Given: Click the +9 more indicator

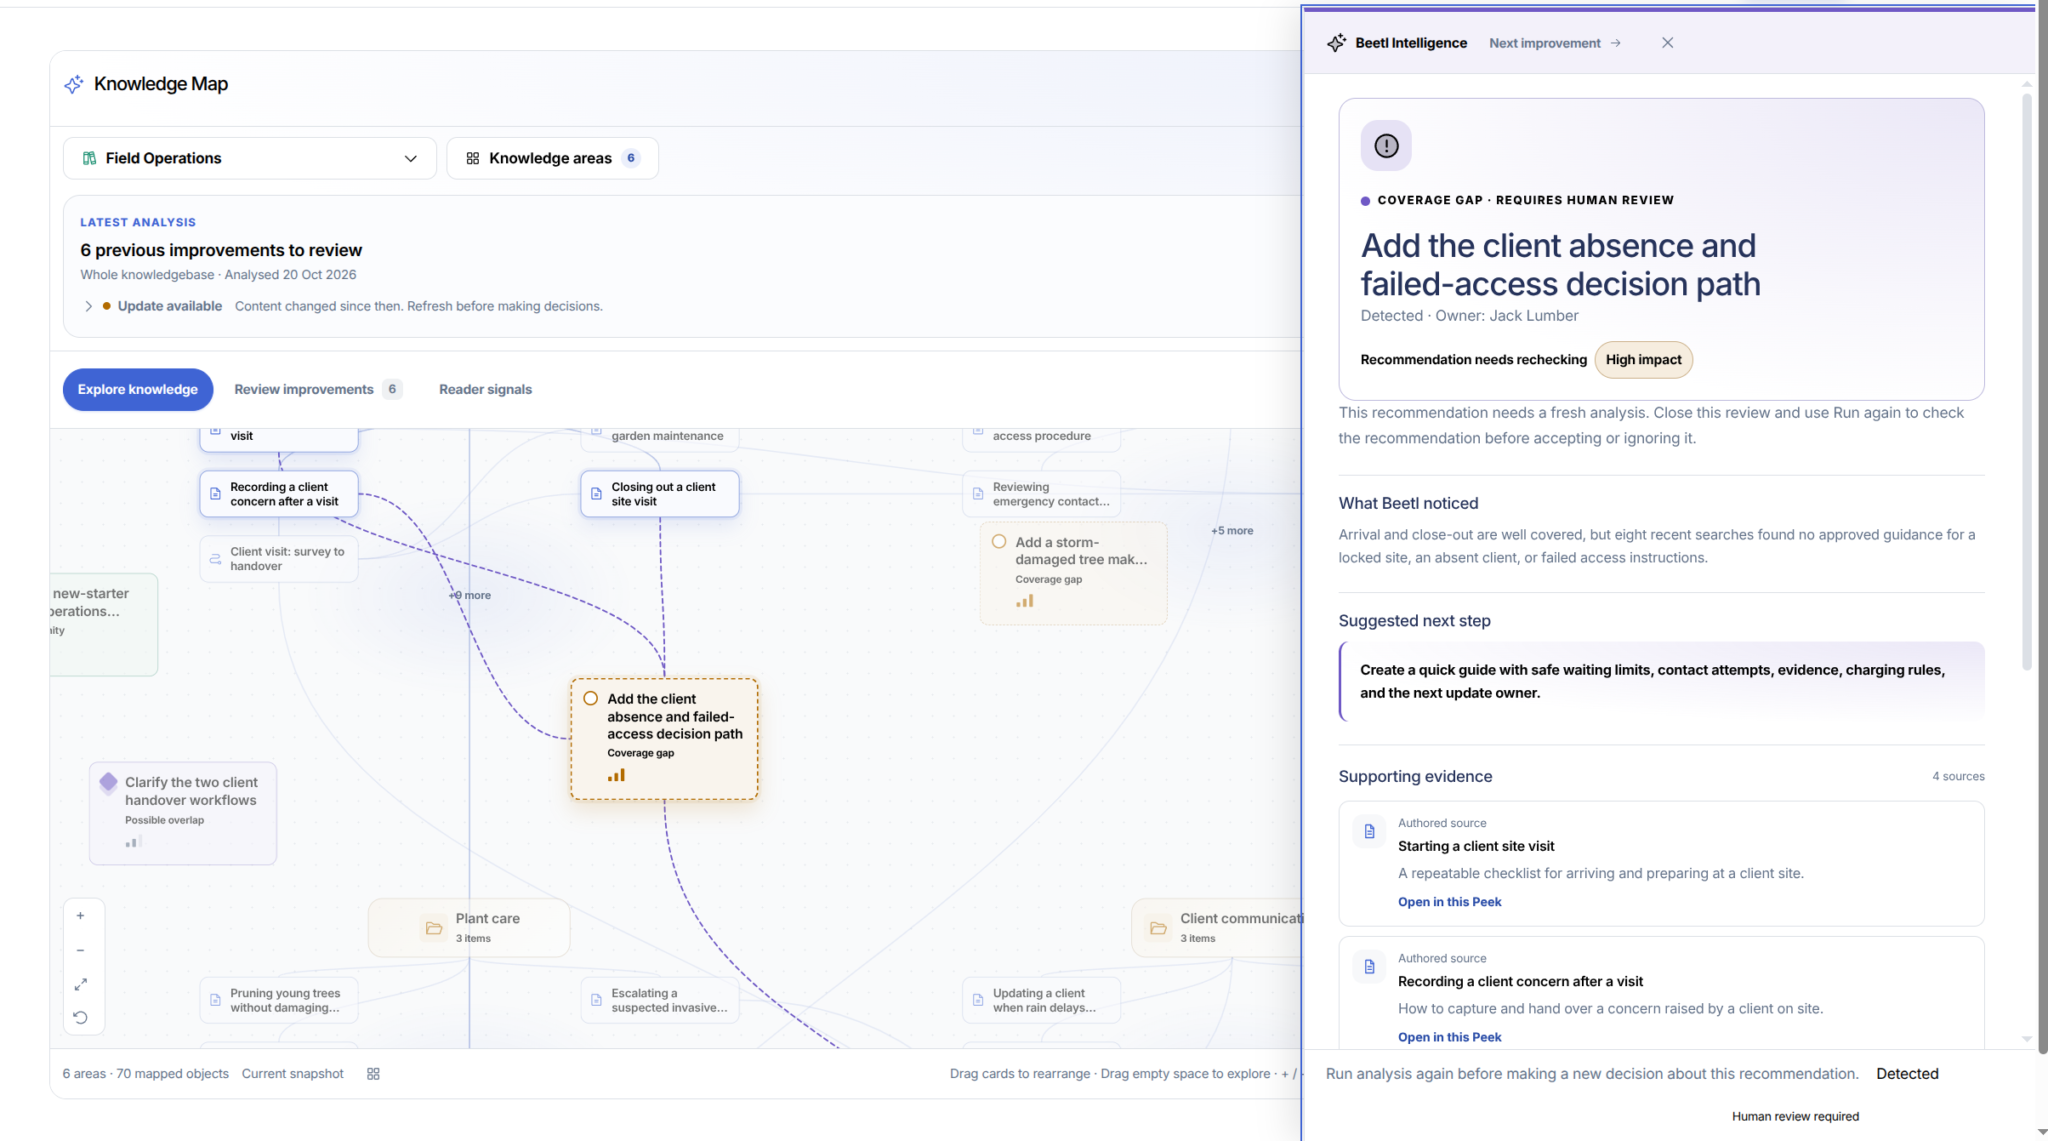Looking at the screenshot, I should (x=470, y=595).
